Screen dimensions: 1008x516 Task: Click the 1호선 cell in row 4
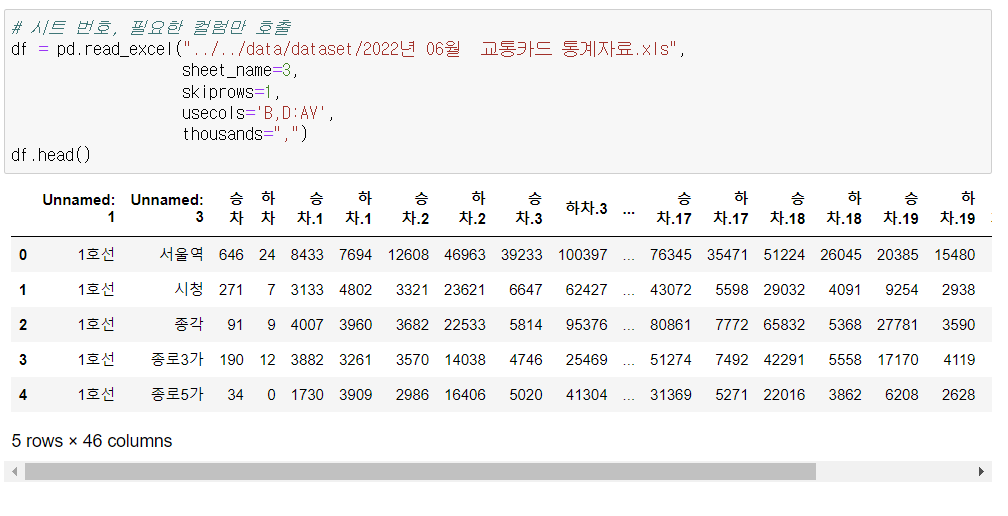pos(96,395)
